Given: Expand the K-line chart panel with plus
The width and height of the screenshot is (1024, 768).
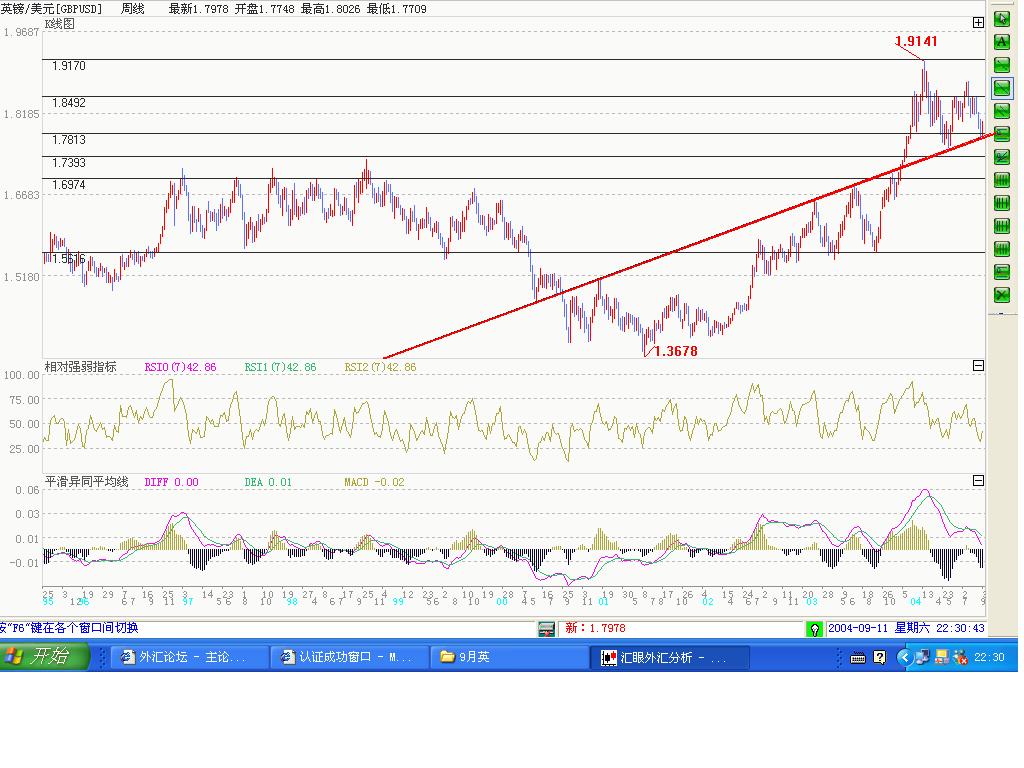Looking at the screenshot, I should 978,23.
